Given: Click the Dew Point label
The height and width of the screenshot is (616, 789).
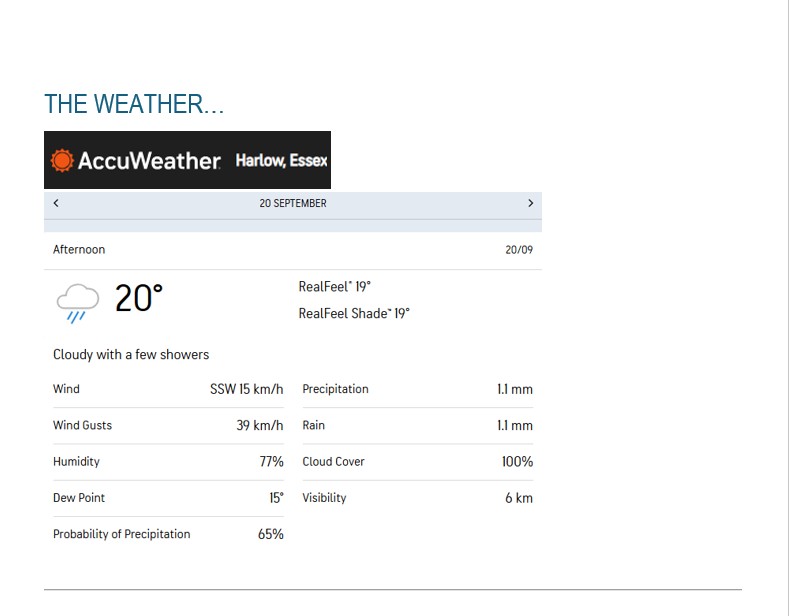Looking at the screenshot, I should [79, 498].
